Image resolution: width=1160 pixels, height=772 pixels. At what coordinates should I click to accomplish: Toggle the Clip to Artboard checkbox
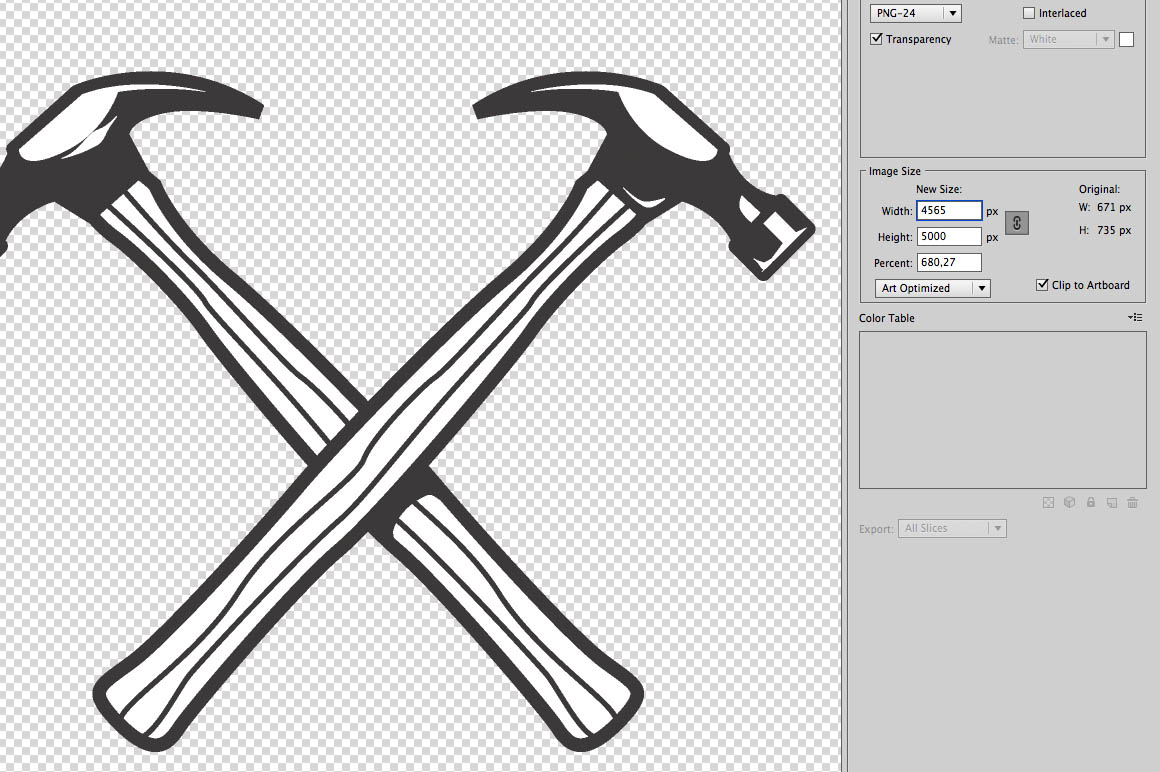pyautogui.click(x=1042, y=285)
